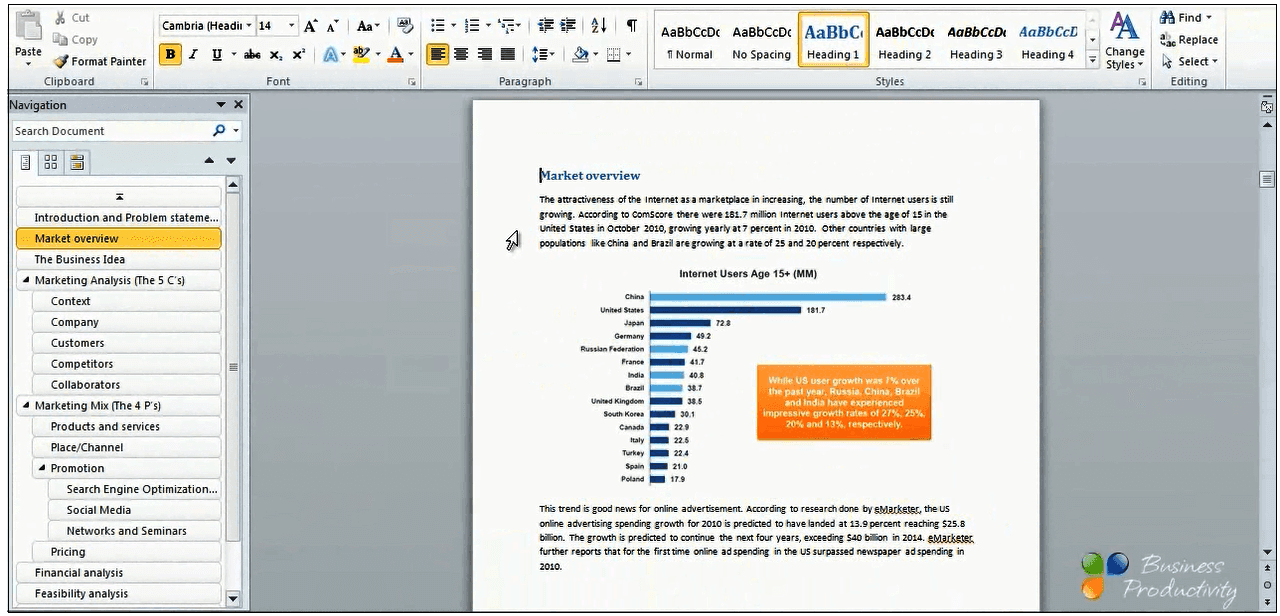Toggle Italic formatting
1280x616 pixels.
pyautogui.click(x=192, y=54)
